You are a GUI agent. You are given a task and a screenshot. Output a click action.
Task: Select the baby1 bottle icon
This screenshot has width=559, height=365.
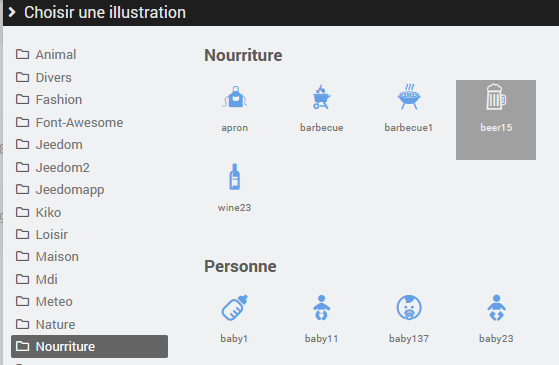click(x=235, y=308)
